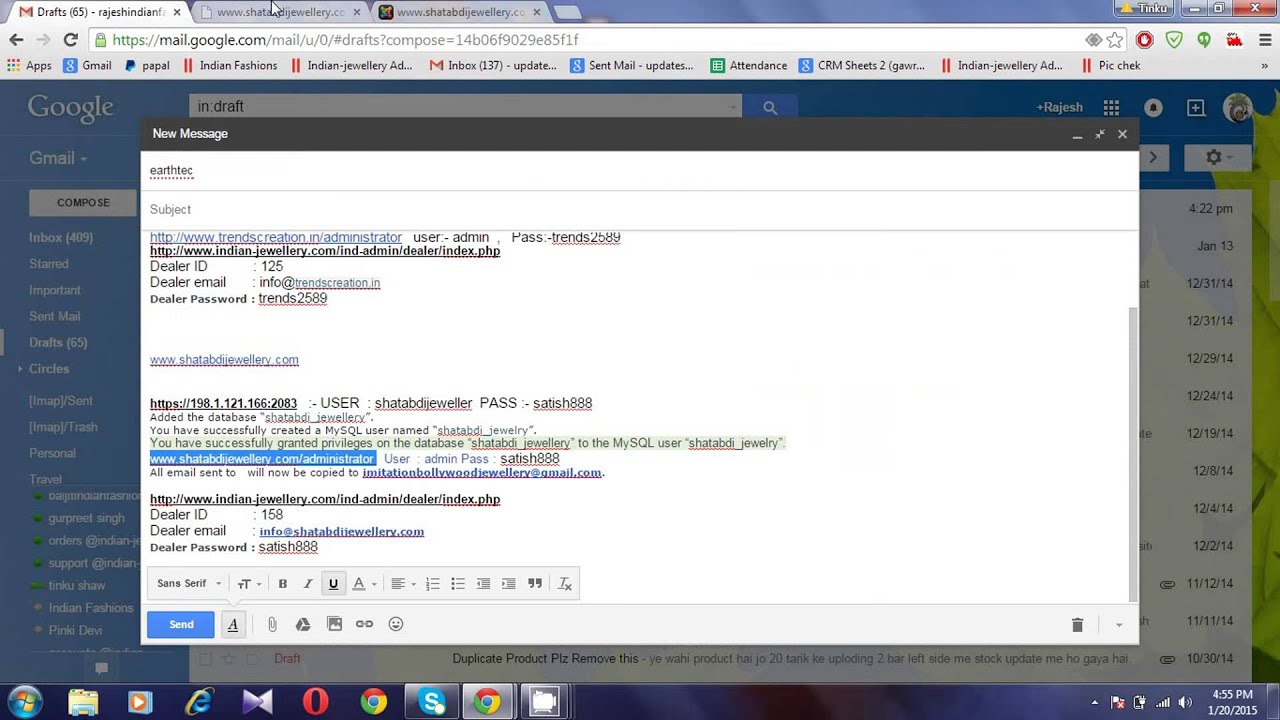Reload the page in Chrome
Image resolution: width=1280 pixels, height=720 pixels.
70,40
